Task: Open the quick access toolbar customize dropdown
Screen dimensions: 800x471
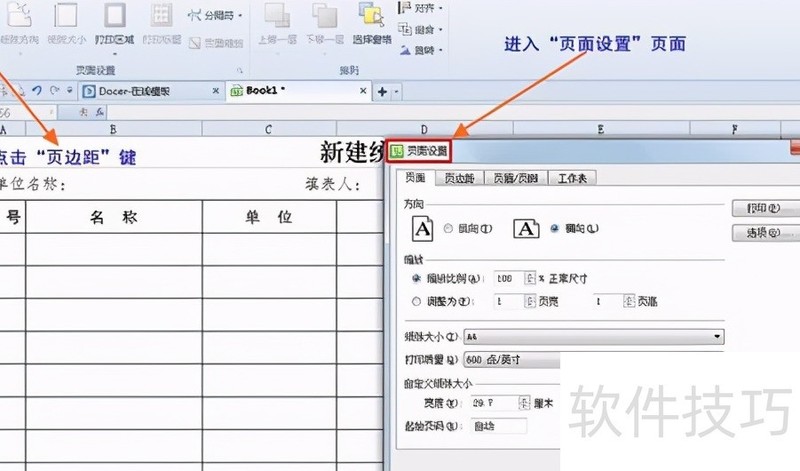Action: pos(69,91)
